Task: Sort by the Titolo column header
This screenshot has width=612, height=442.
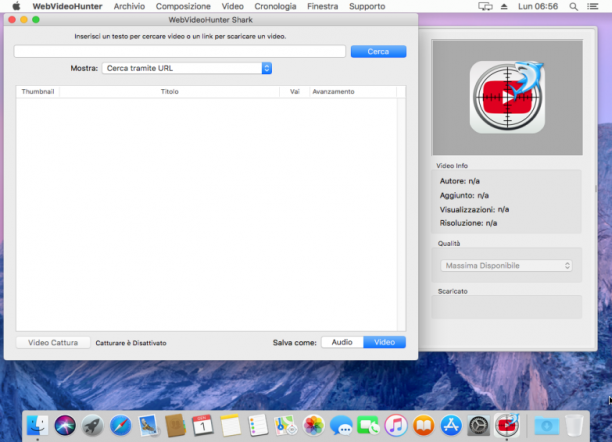Action: click(x=169, y=91)
